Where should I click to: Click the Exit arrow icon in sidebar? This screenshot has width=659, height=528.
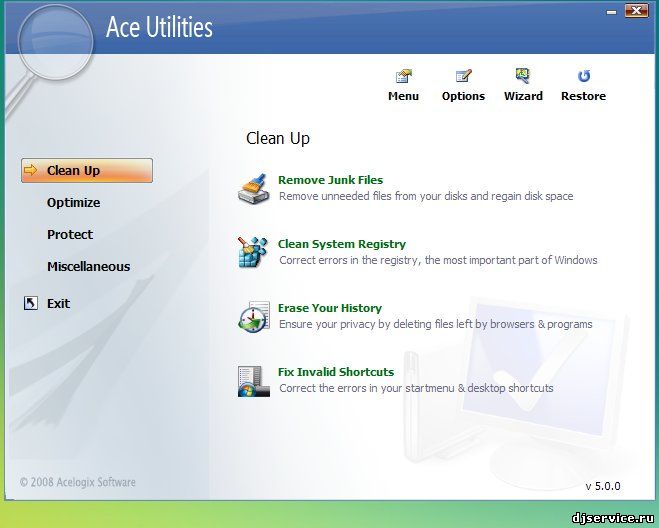coord(30,303)
